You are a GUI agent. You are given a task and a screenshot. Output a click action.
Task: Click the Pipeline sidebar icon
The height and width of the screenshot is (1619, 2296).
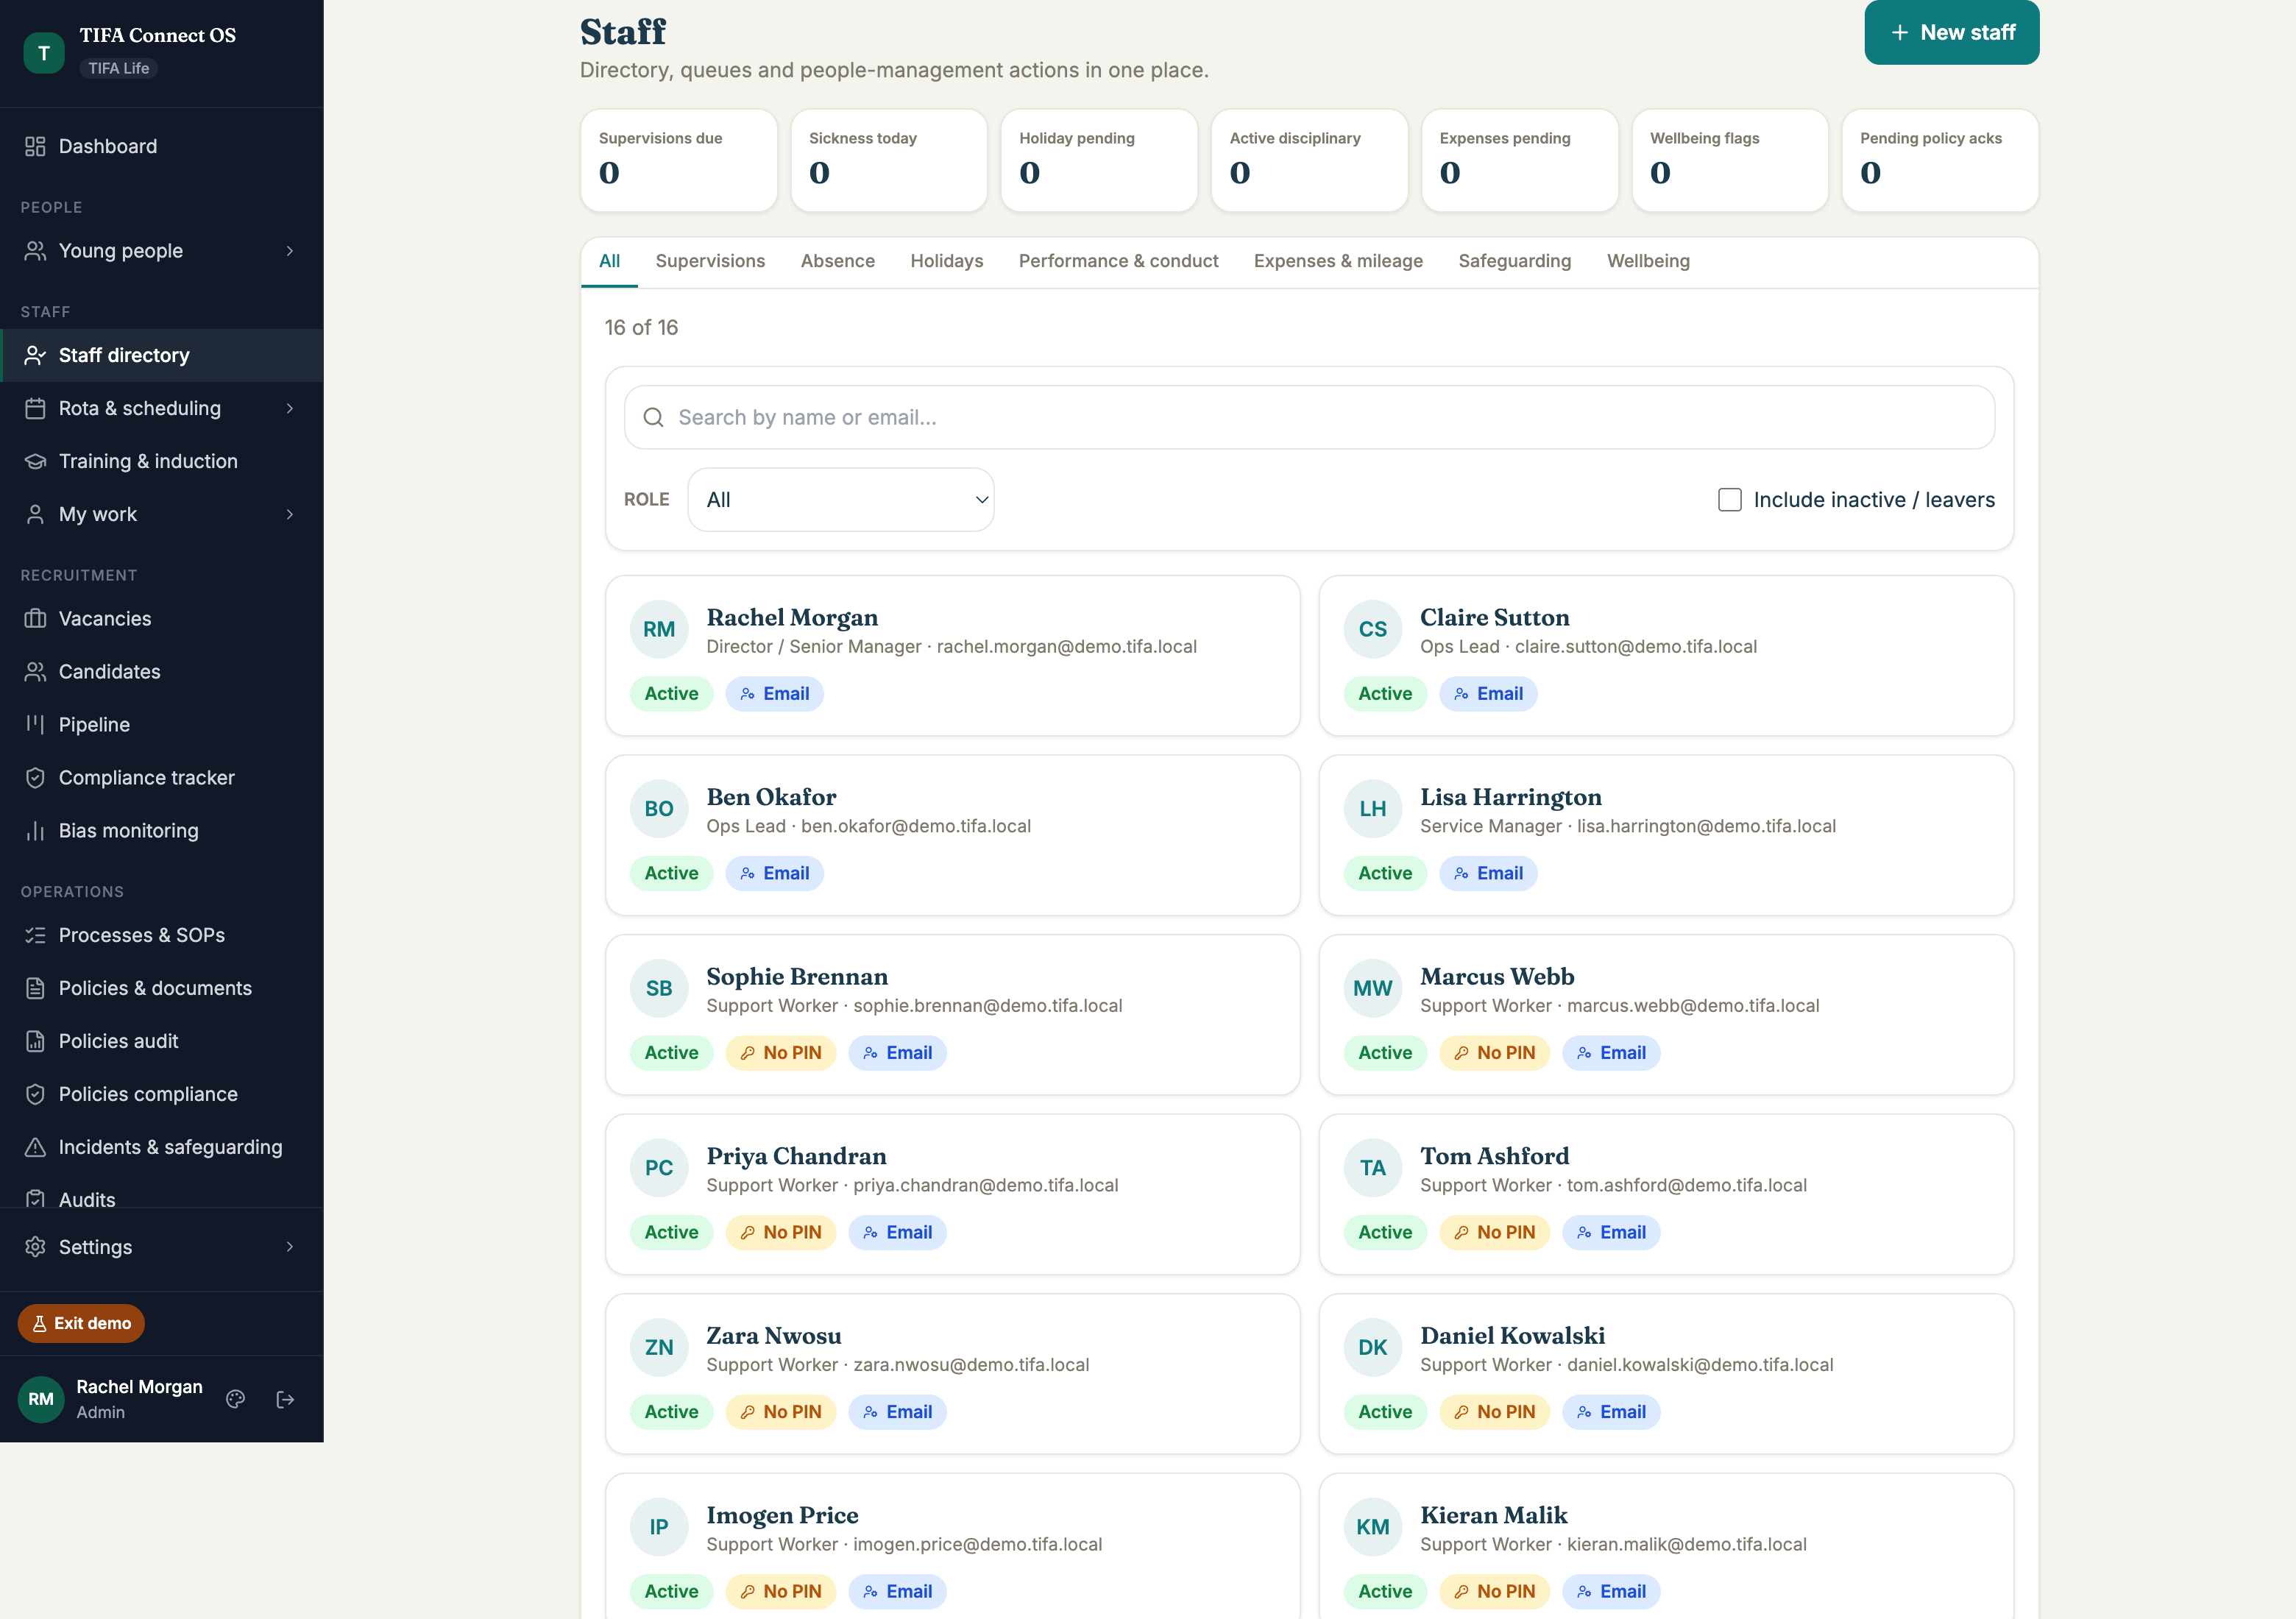[35, 725]
